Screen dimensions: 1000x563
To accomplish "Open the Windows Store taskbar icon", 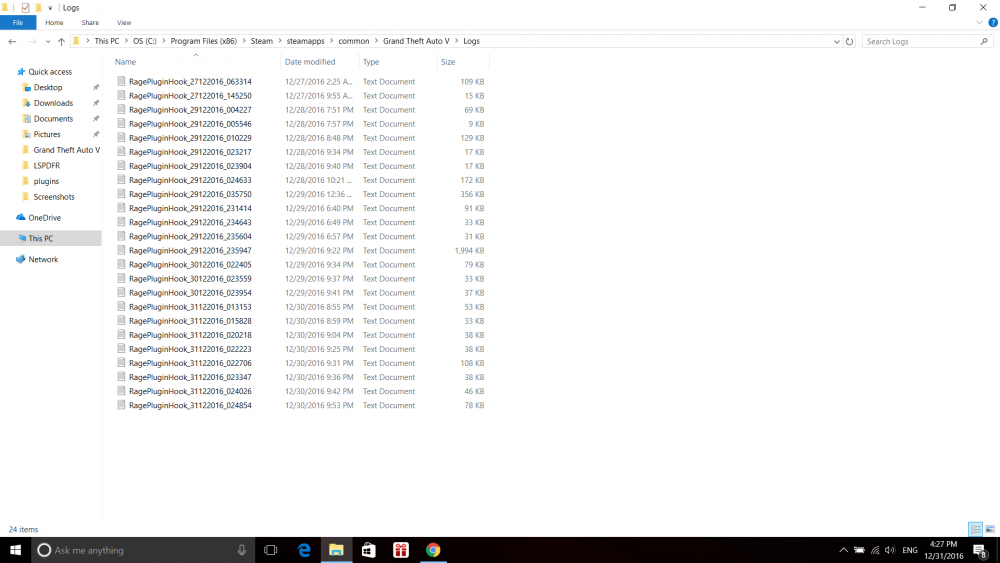I will click(x=369, y=550).
